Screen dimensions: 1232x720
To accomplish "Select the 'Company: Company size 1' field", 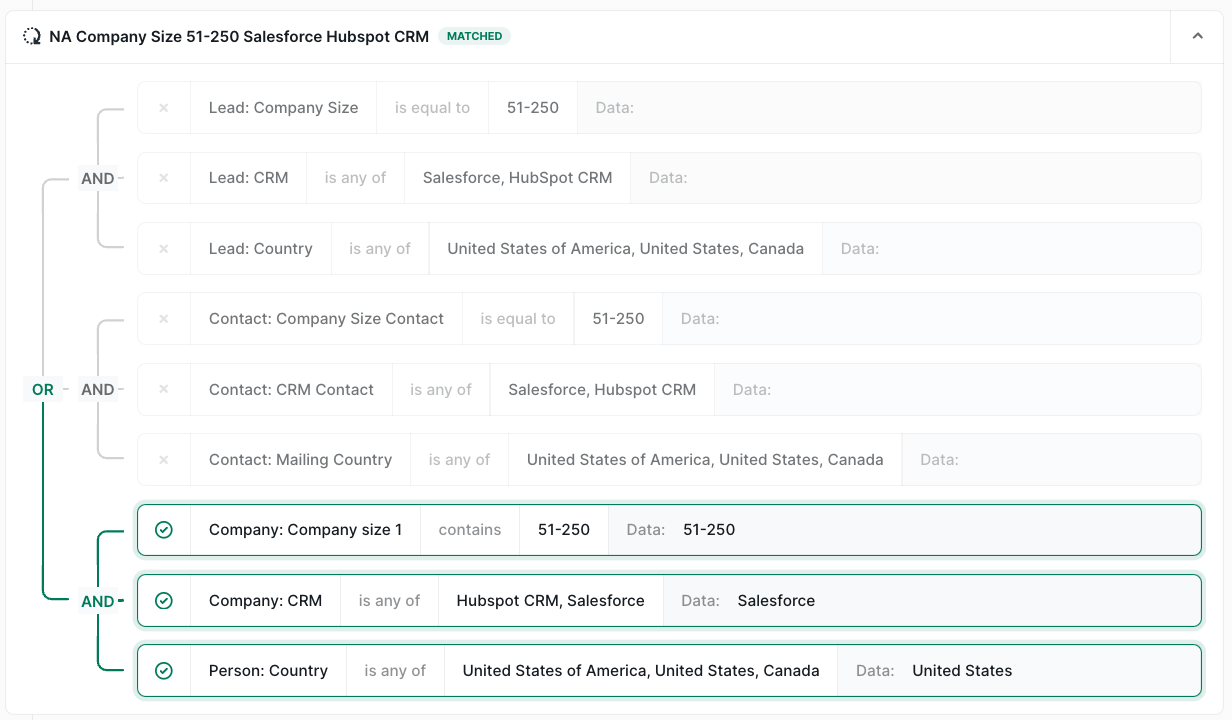I will (305, 530).
